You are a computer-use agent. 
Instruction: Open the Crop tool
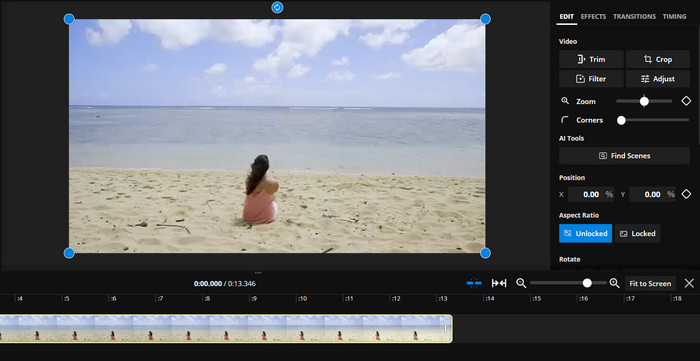[658, 59]
